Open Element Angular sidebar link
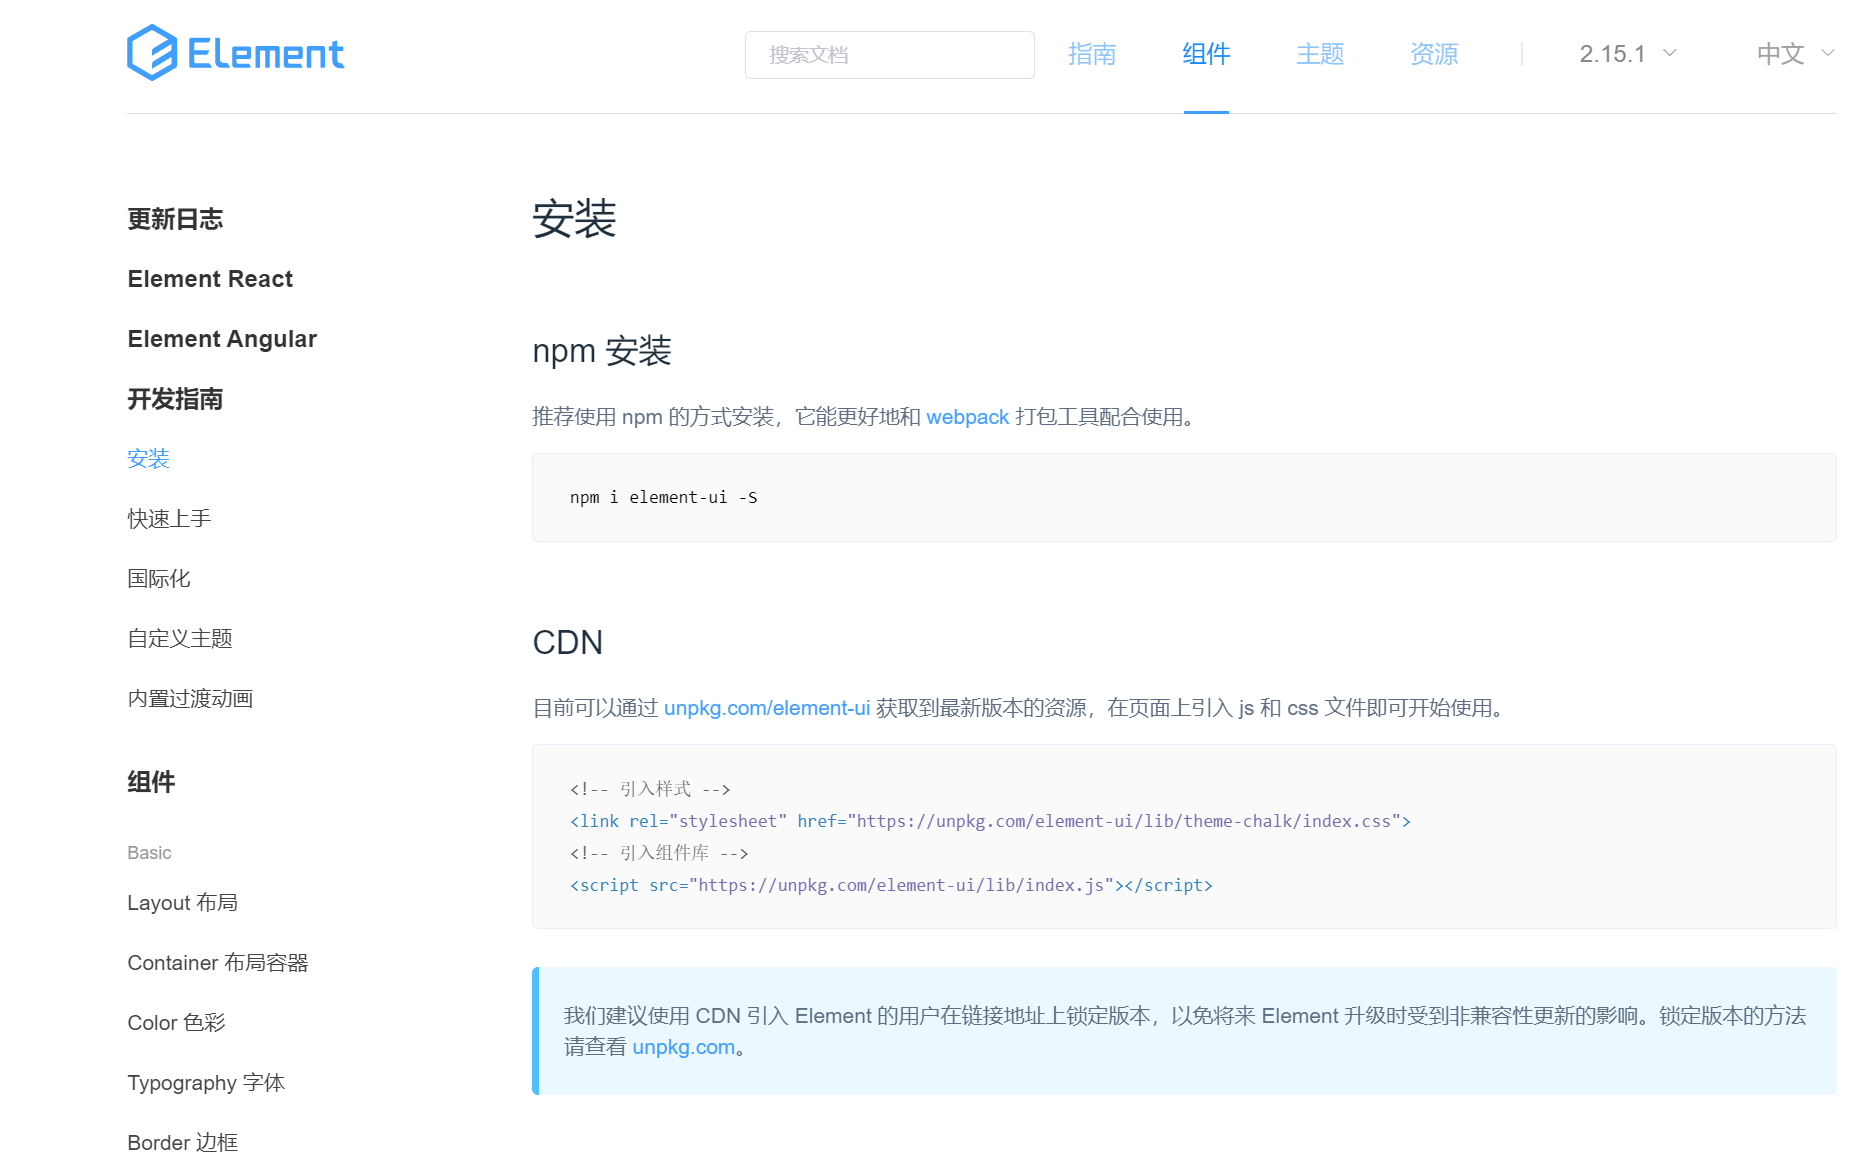Image resolution: width=1876 pixels, height=1153 pixels. (222, 339)
